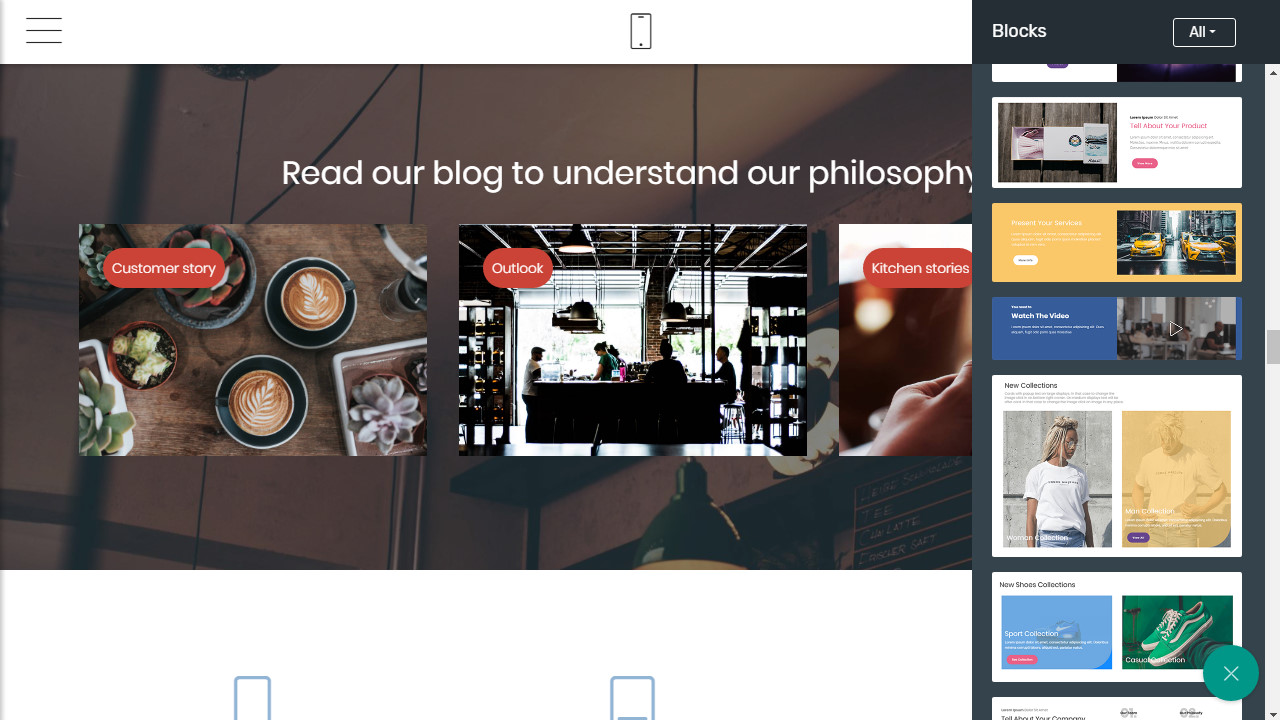This screenshot has height=720, width=1280.
Task: Click the second blue device feature icon
Action: pyautogui.click(x=633, y=698)
